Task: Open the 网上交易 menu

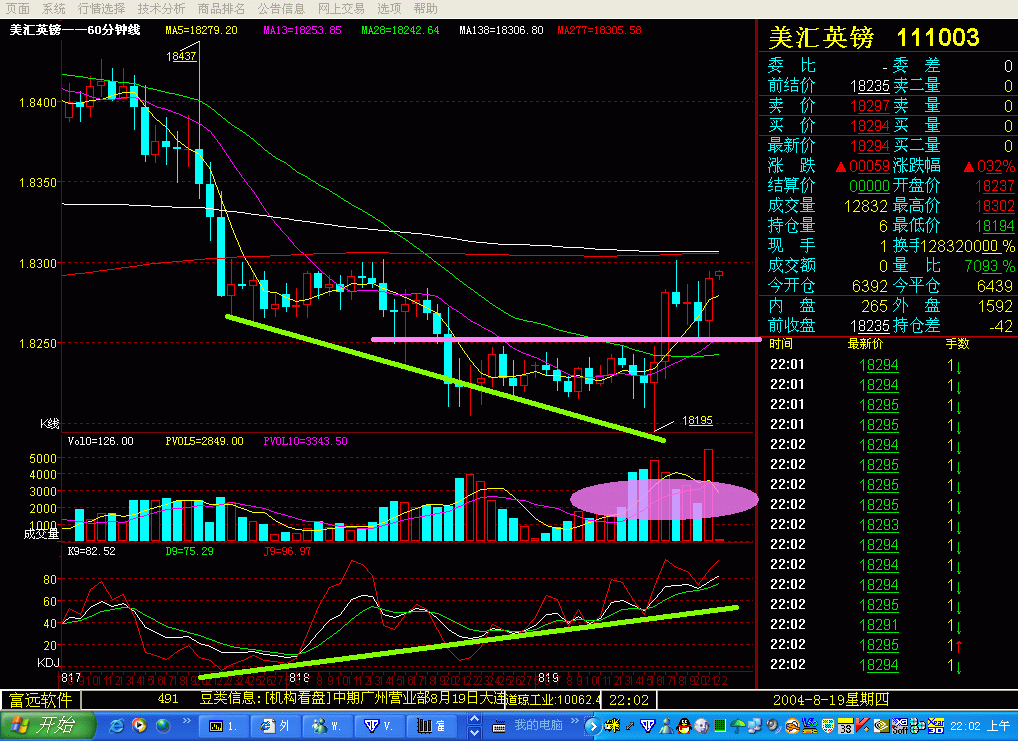Action: 341,8
